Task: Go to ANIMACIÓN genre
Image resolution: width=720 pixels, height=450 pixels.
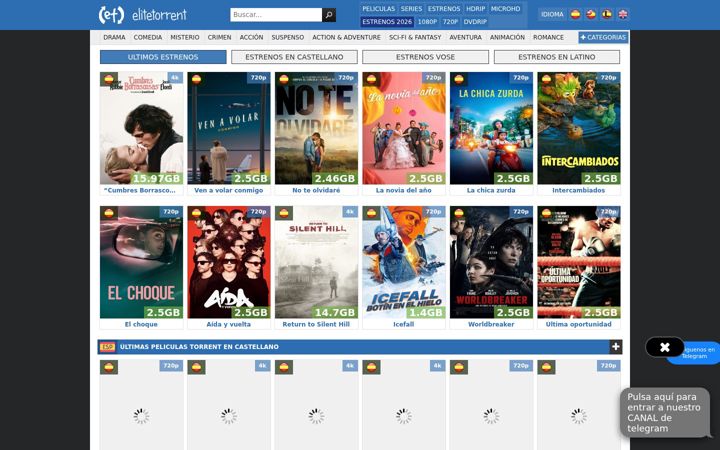Action: (507, 37)
